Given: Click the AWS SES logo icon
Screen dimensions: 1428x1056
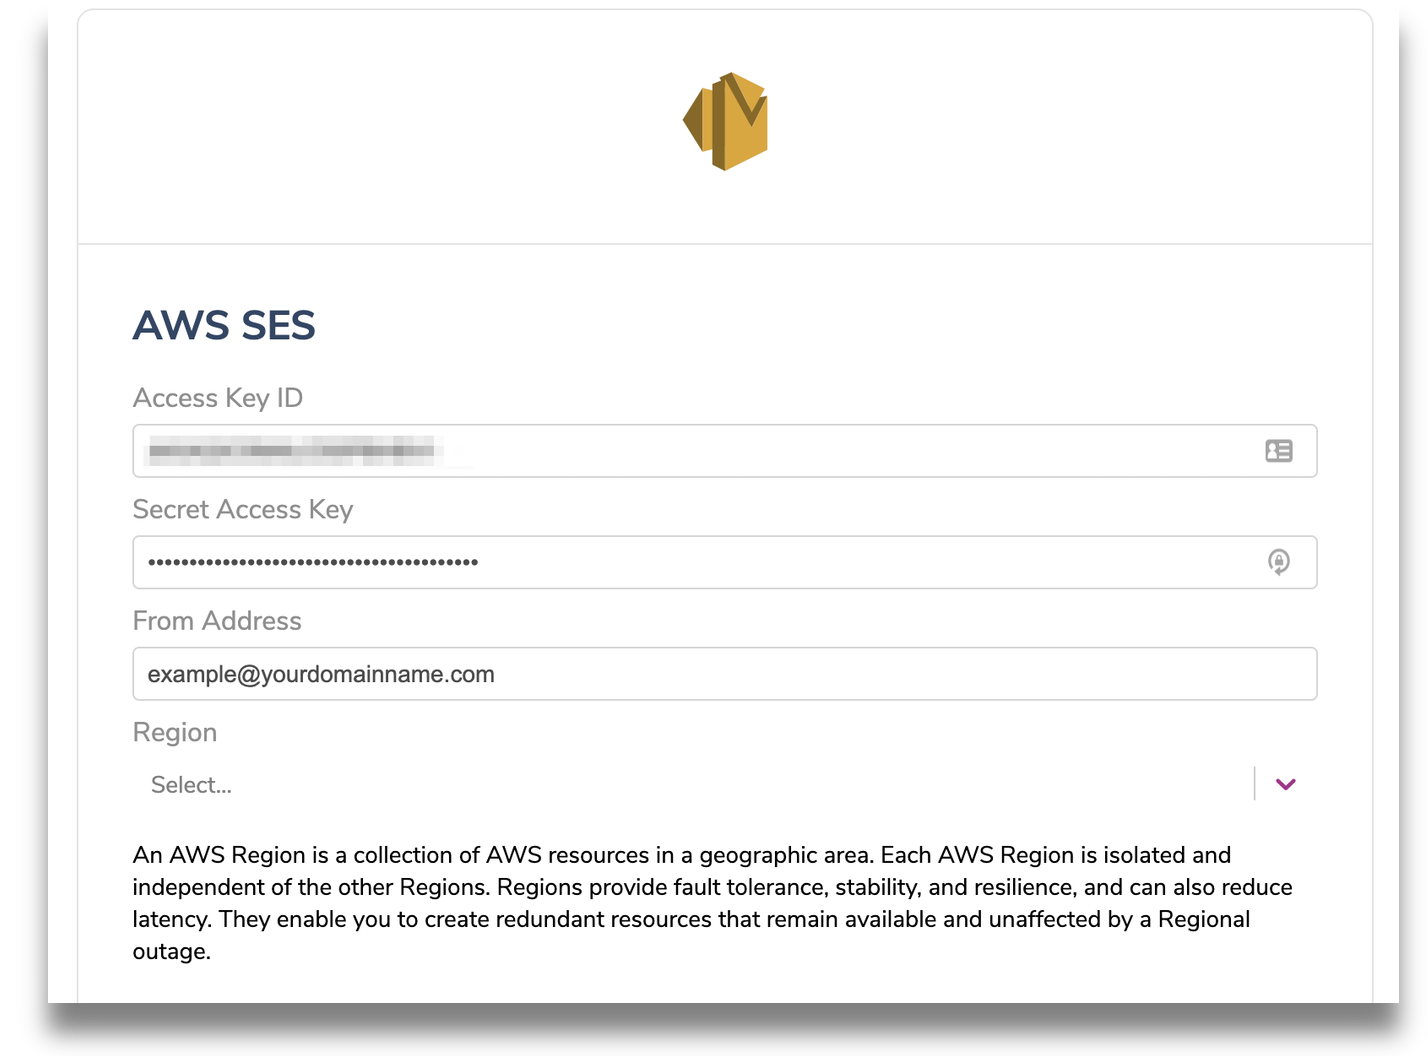Looking at the screenshot, I should [x=725, y=121].
